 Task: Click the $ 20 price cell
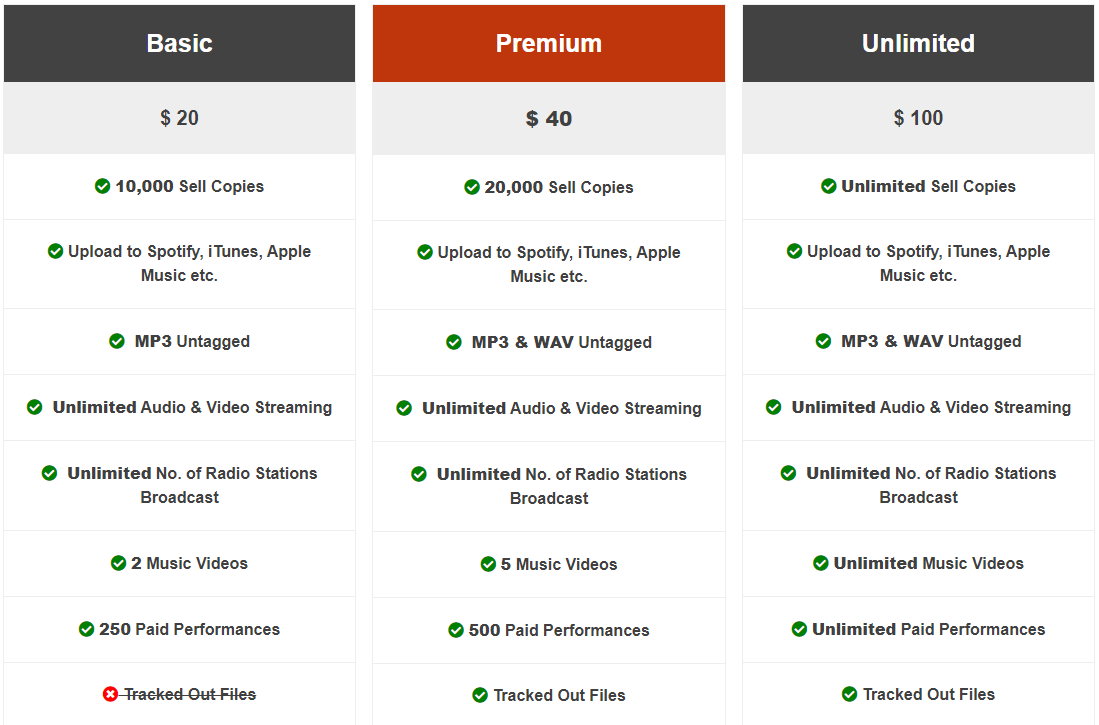[179, 118]
